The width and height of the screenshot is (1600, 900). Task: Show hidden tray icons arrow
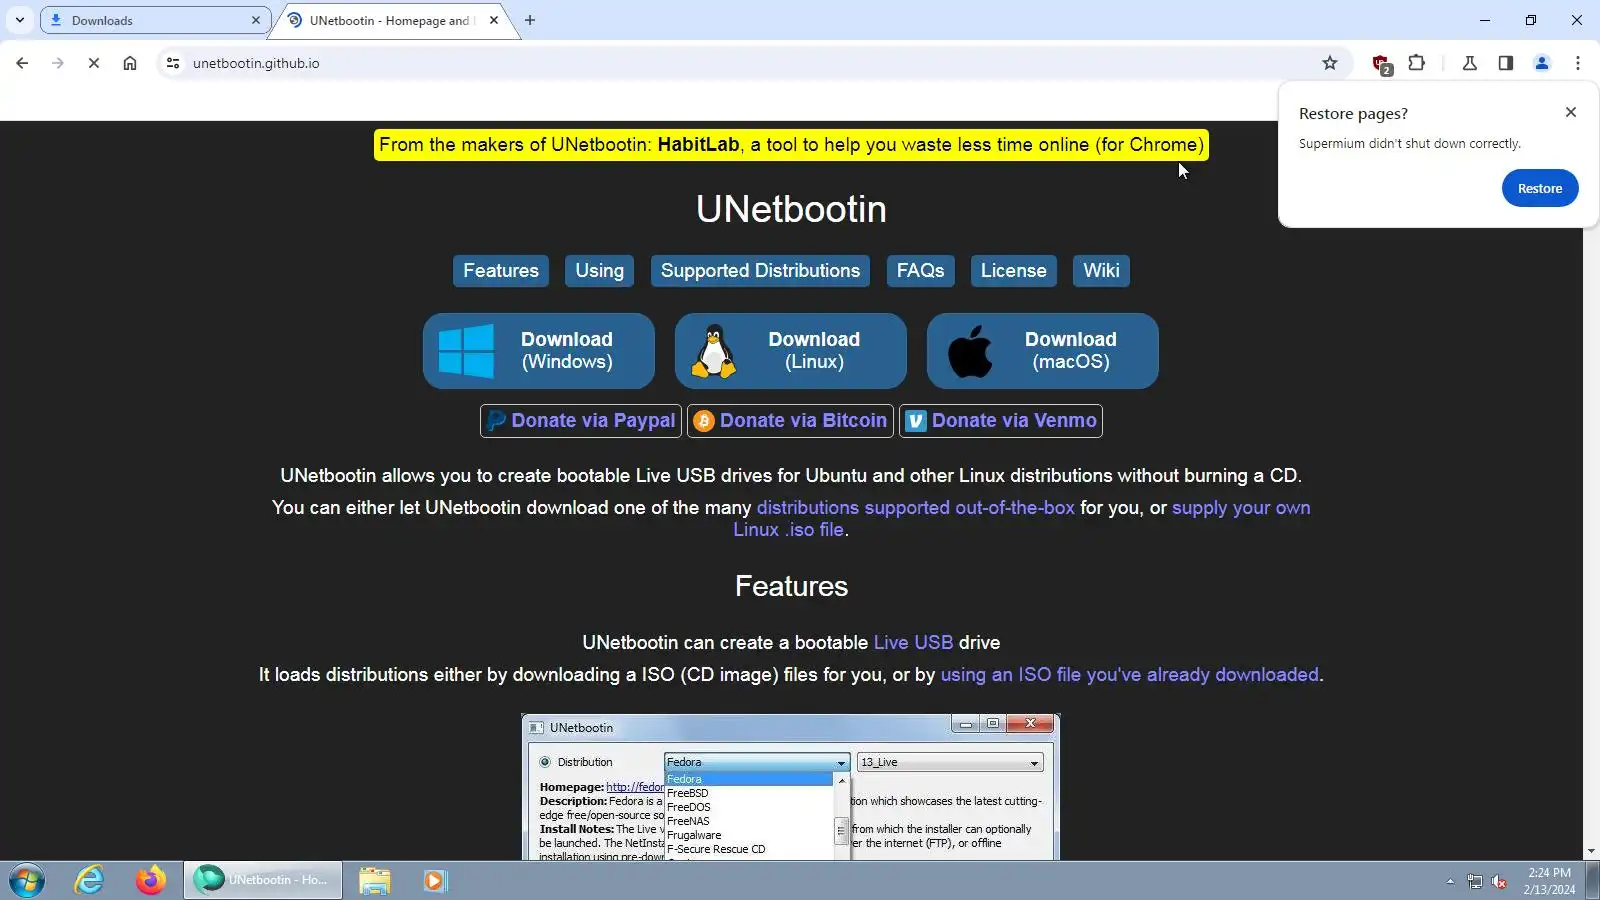coord(1450,882)
